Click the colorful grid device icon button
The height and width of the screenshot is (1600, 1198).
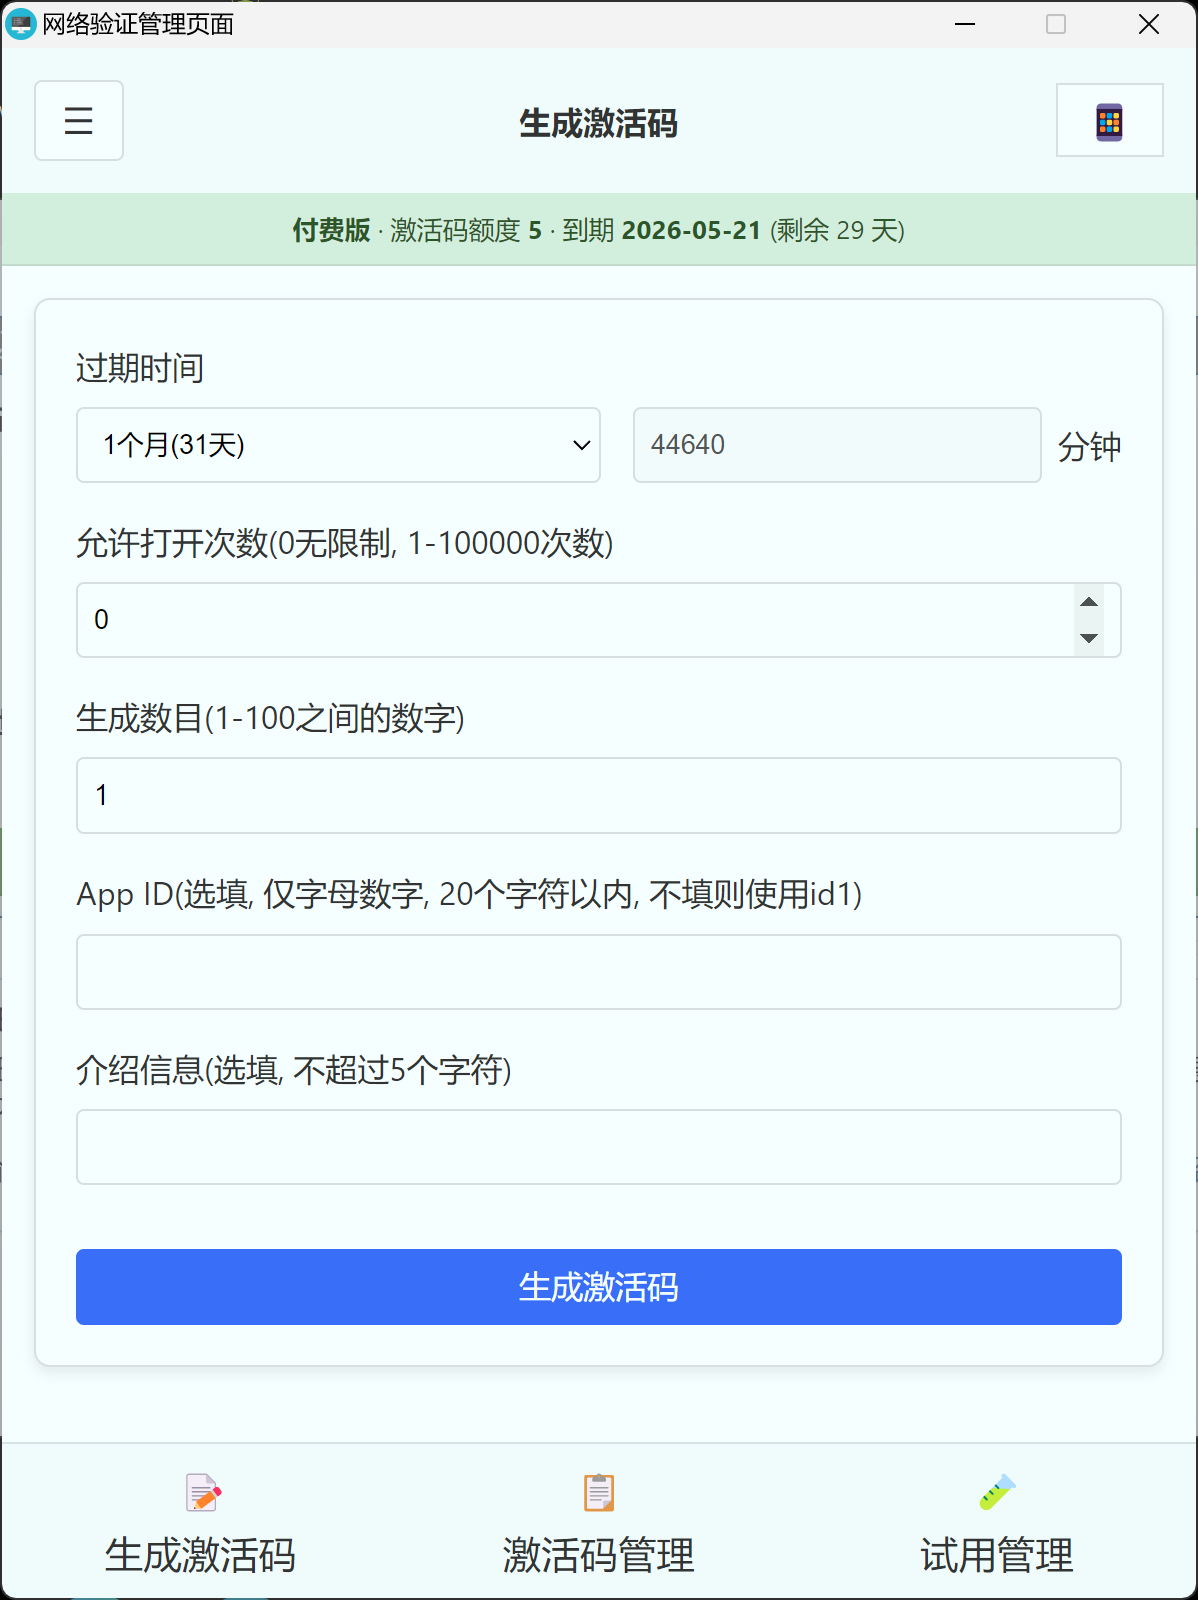click(x=1110, y=121)
